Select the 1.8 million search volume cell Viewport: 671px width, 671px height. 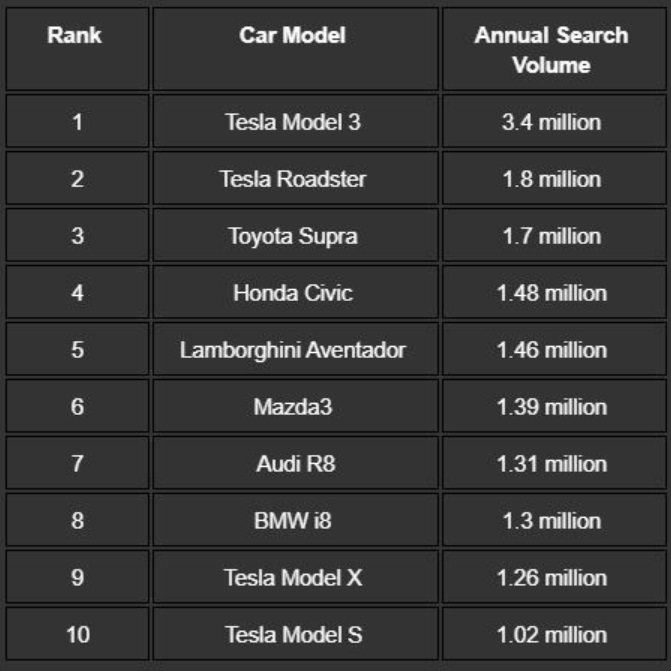(x=551, y=179)
